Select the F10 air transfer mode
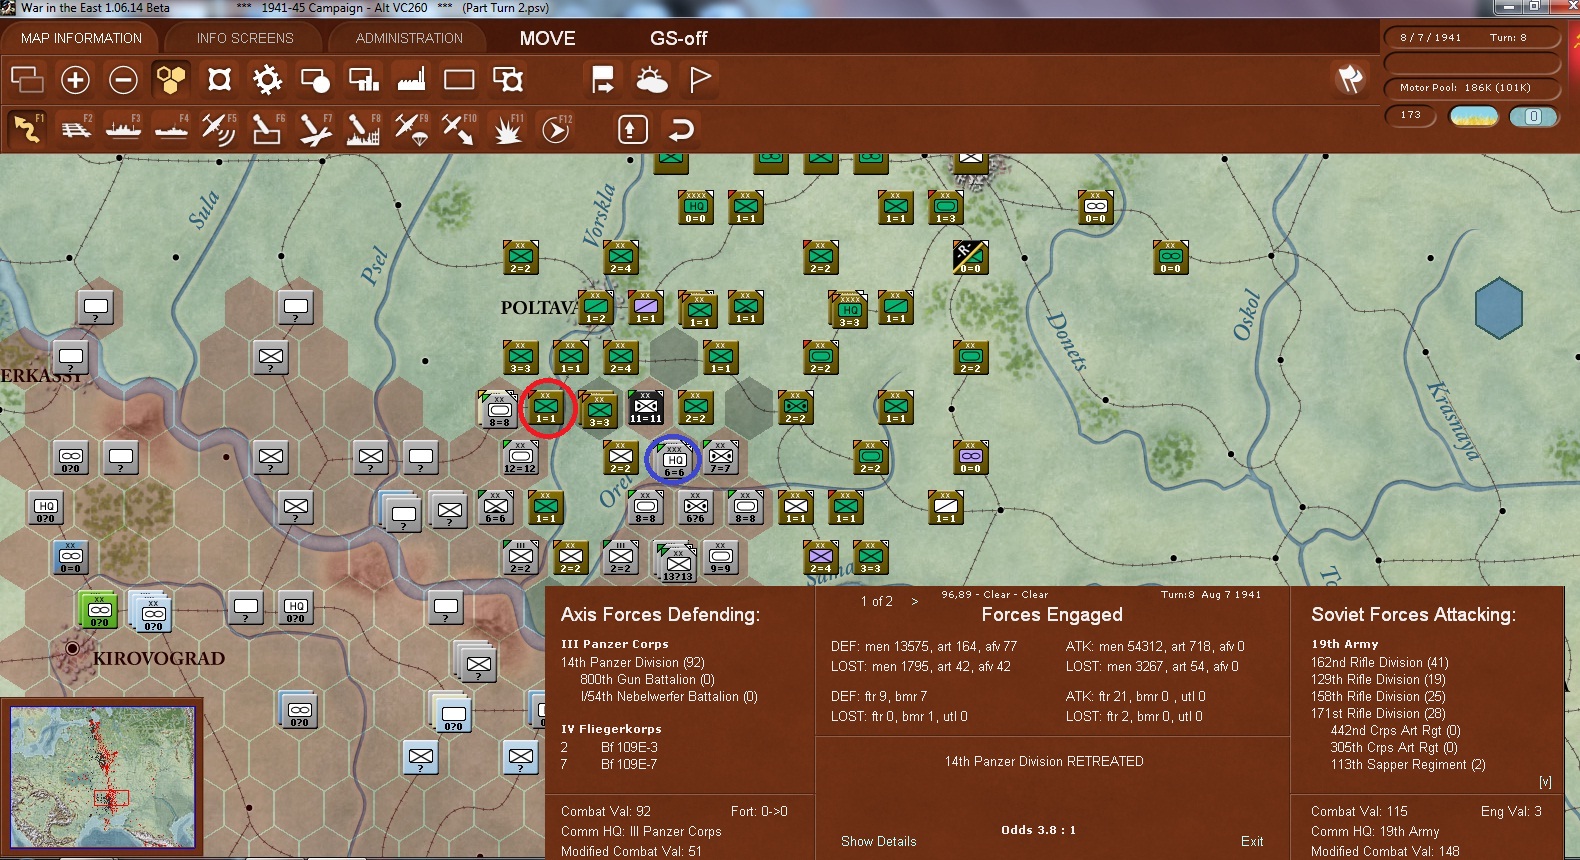 459,129
